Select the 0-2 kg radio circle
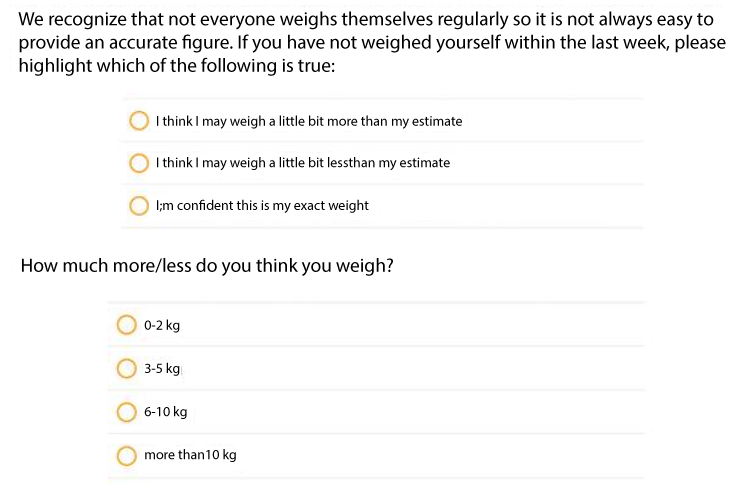Viewport: 740px width, 495px height. coord(126,325)
